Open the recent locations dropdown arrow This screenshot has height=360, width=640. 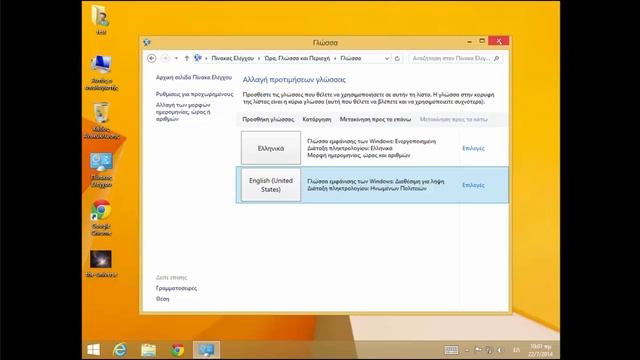tap(176, 58)
